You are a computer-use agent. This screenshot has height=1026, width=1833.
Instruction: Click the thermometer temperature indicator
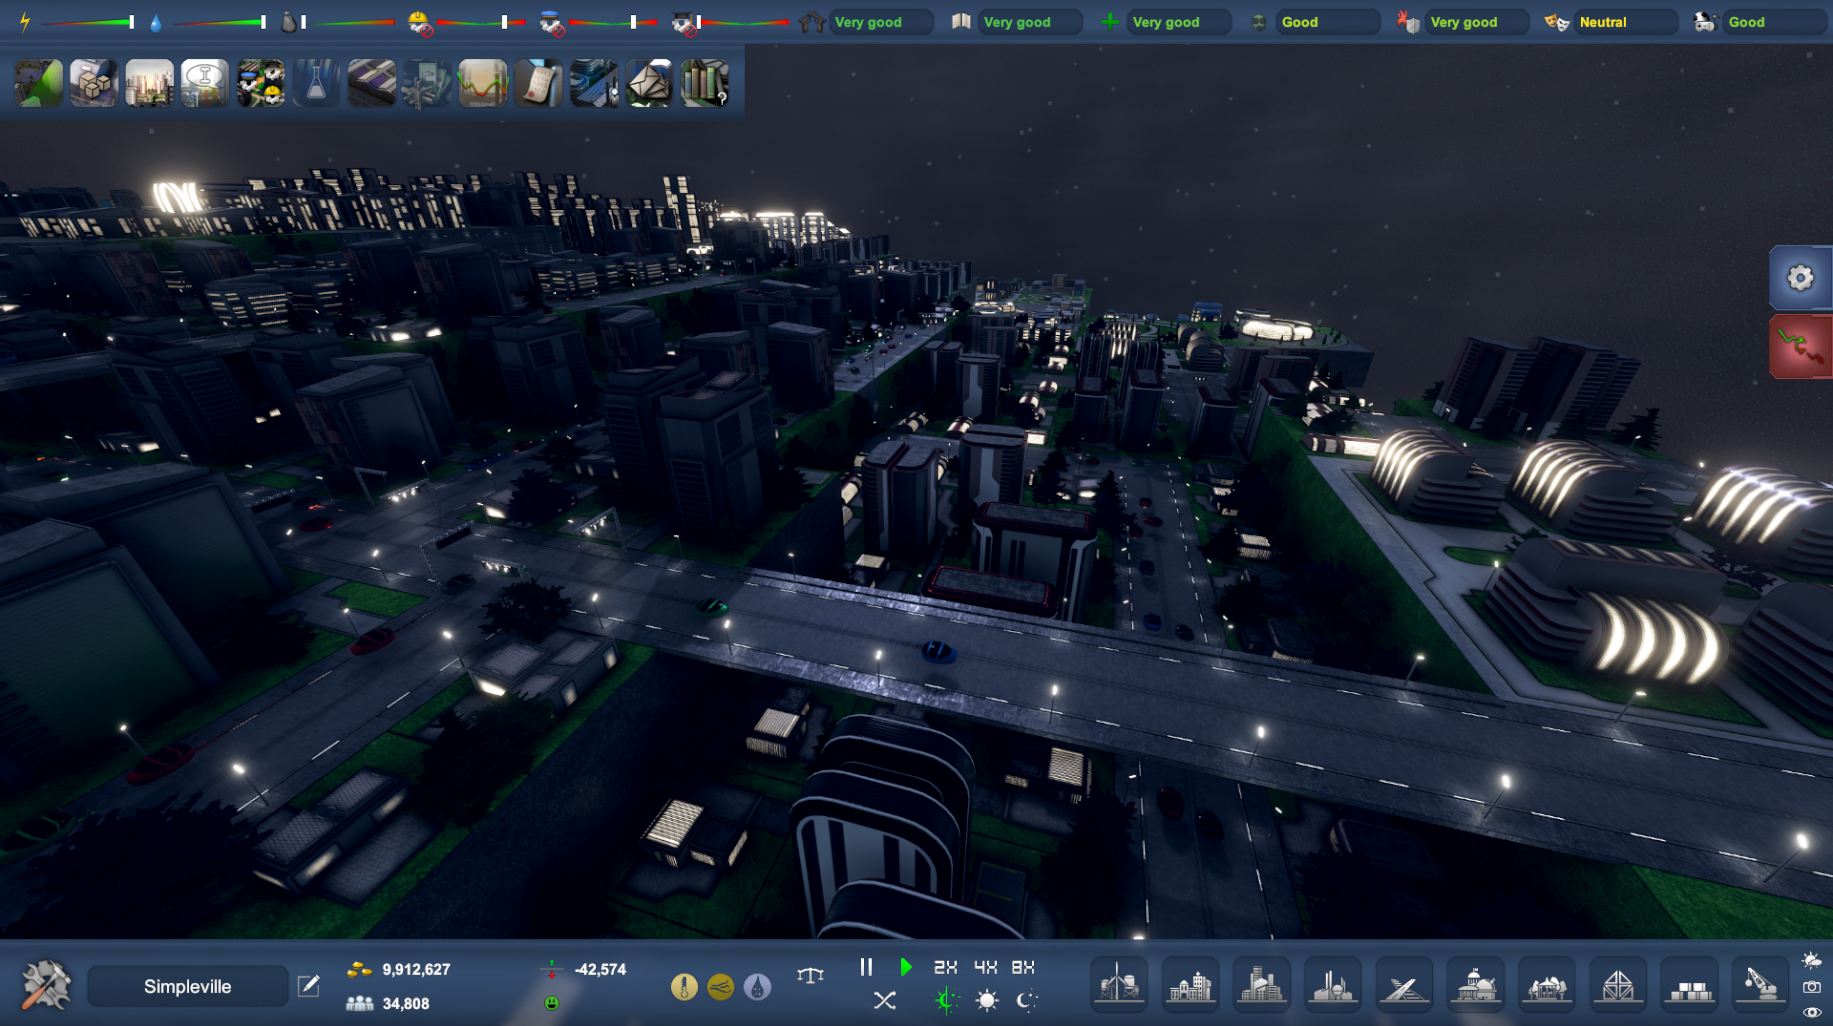684,987
